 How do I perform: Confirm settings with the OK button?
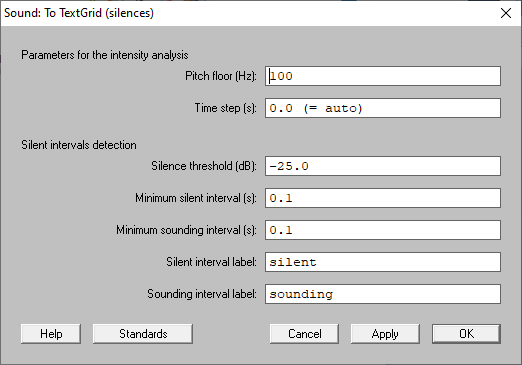[x=466, y=334]
